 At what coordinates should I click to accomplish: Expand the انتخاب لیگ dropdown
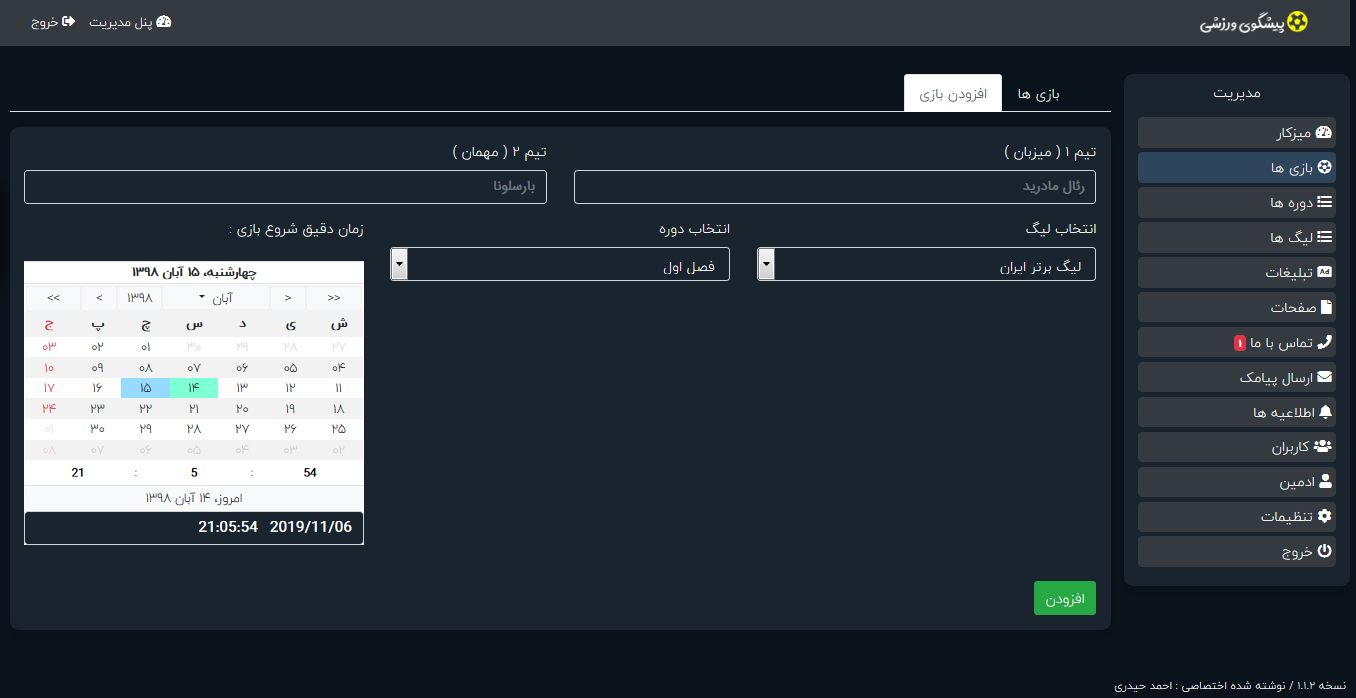[926, 264]
